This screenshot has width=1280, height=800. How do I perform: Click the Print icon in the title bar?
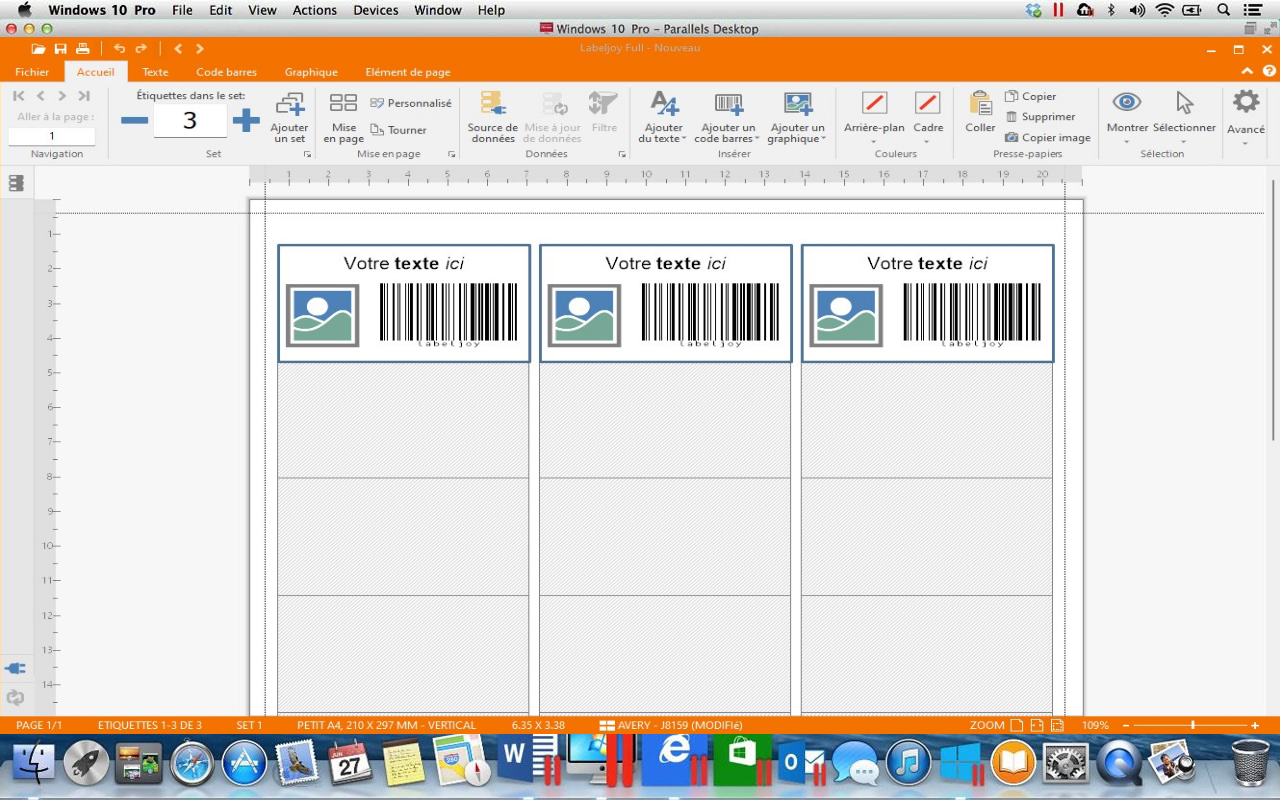[x=83, y=48]
